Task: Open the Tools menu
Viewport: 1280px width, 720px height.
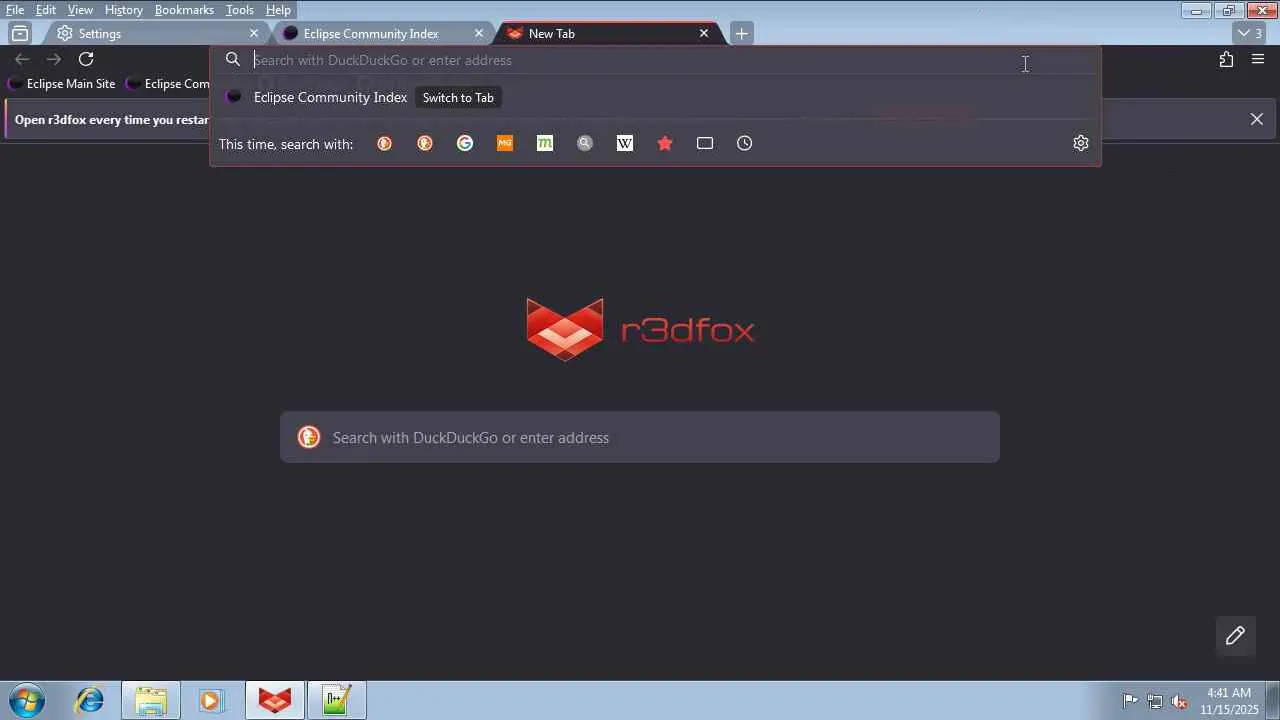Action: [240, 10]
